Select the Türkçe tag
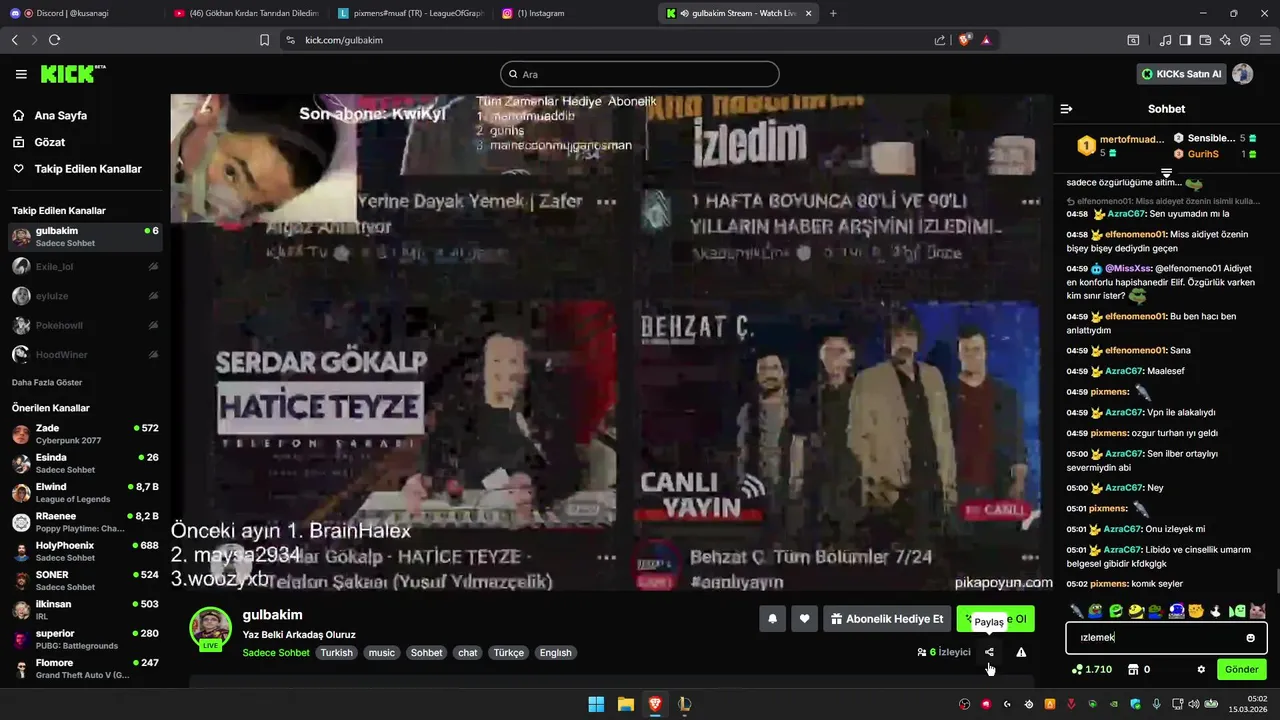1280x720 pixels. (508, 653)
